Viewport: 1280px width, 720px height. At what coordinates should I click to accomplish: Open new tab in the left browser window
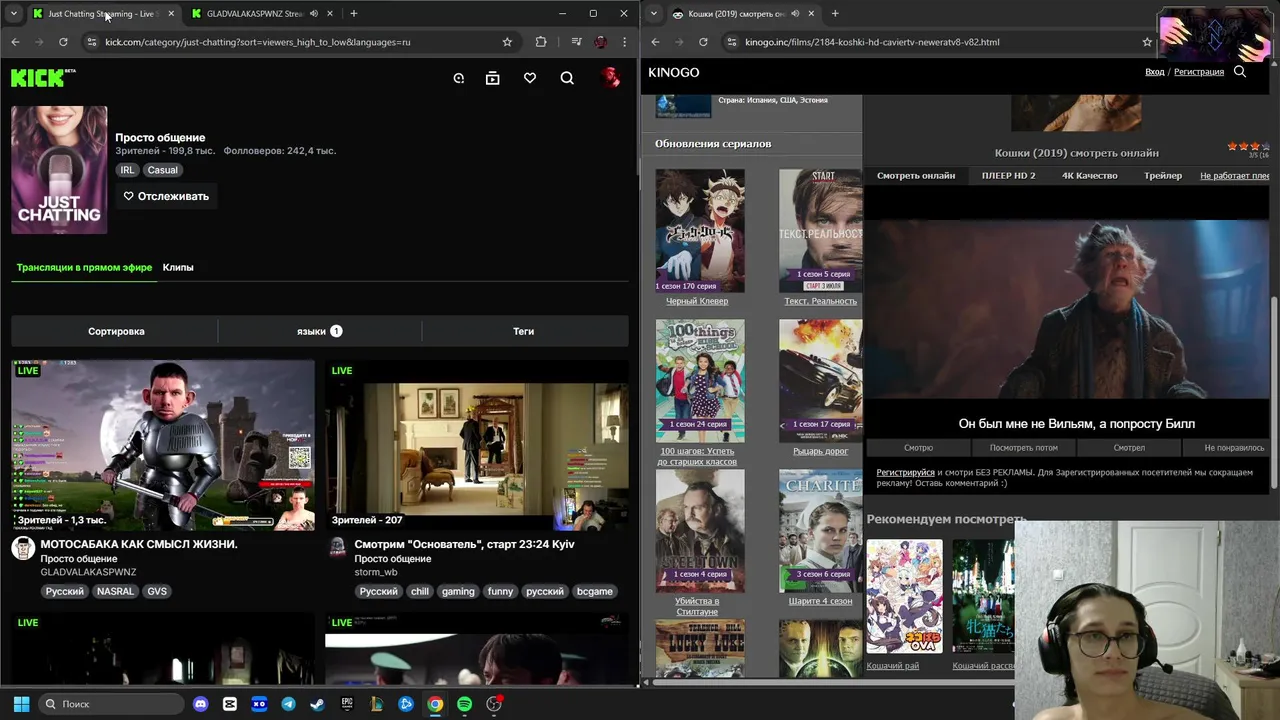click(x=354, y=14)
